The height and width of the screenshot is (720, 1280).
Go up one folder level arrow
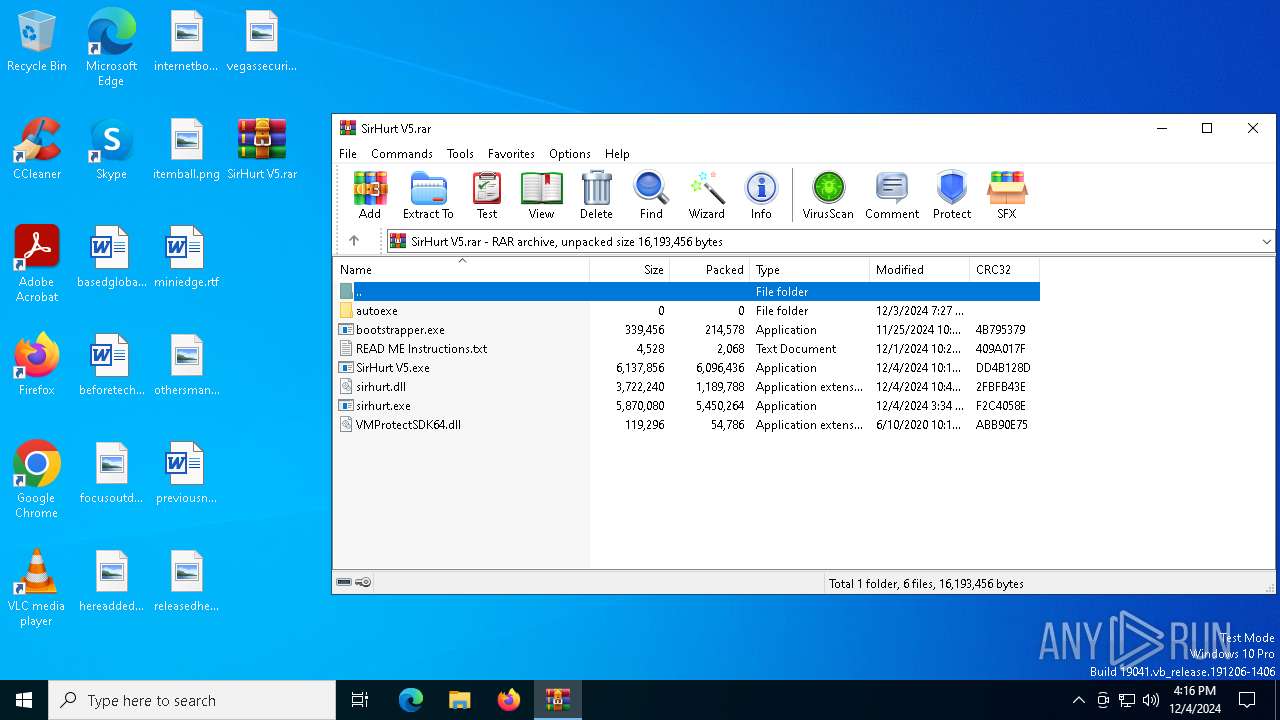tap(354, 241)
